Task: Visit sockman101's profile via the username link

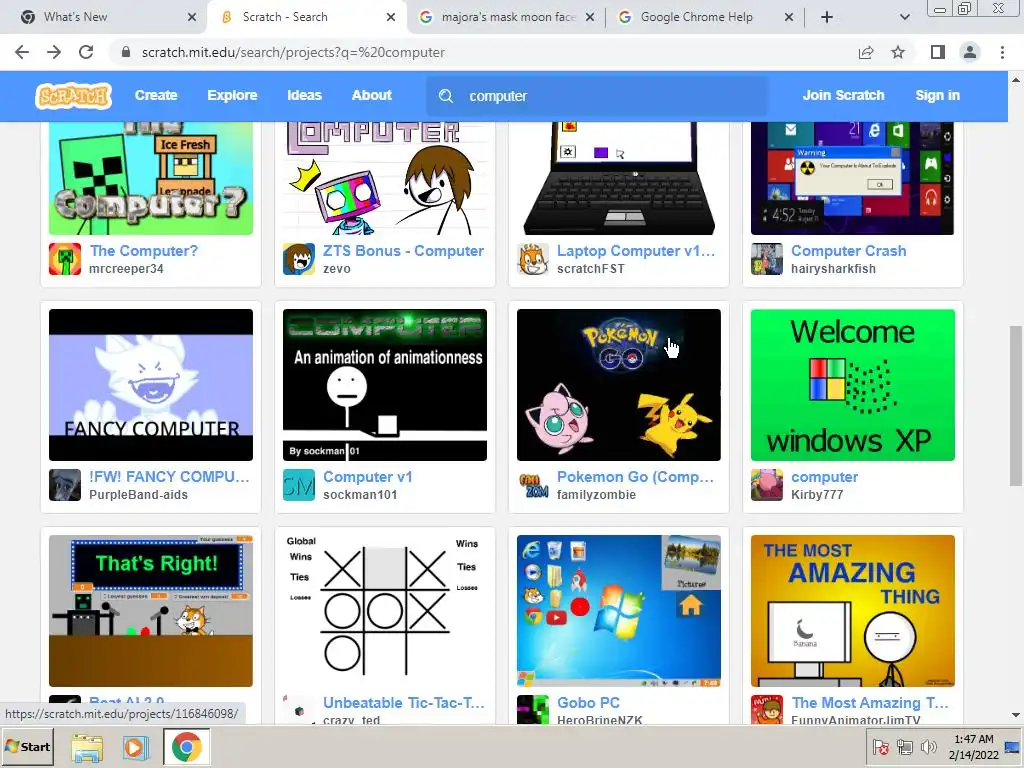Action: (x=360, y=495)
